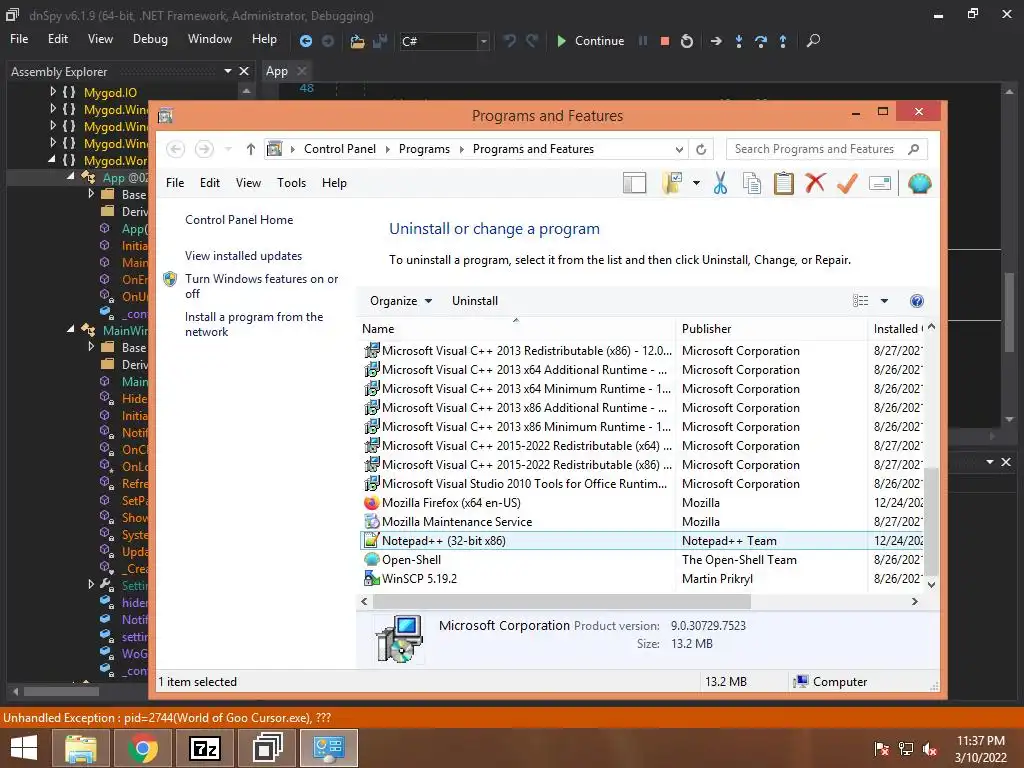The height and width of the screenshot is (768, 1024).
Task: Click the Copy toolbar icon
Action: tap(752, 184)
